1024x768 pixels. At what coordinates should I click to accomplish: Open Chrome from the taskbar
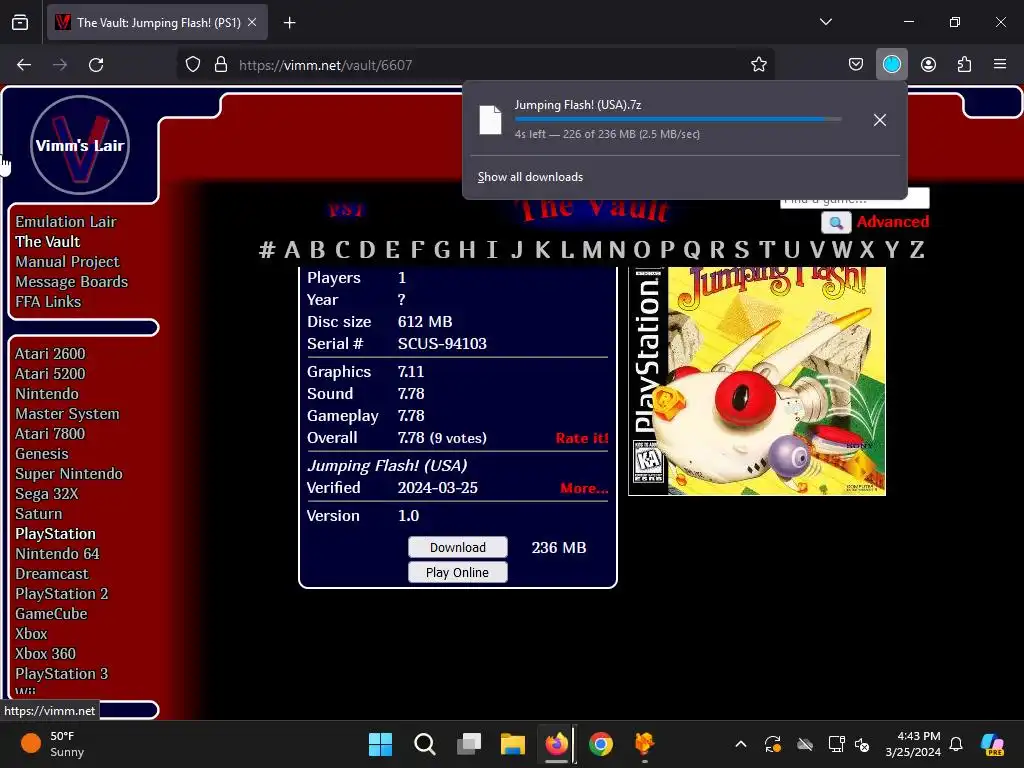pyautogui.click(x=601, y=744)
